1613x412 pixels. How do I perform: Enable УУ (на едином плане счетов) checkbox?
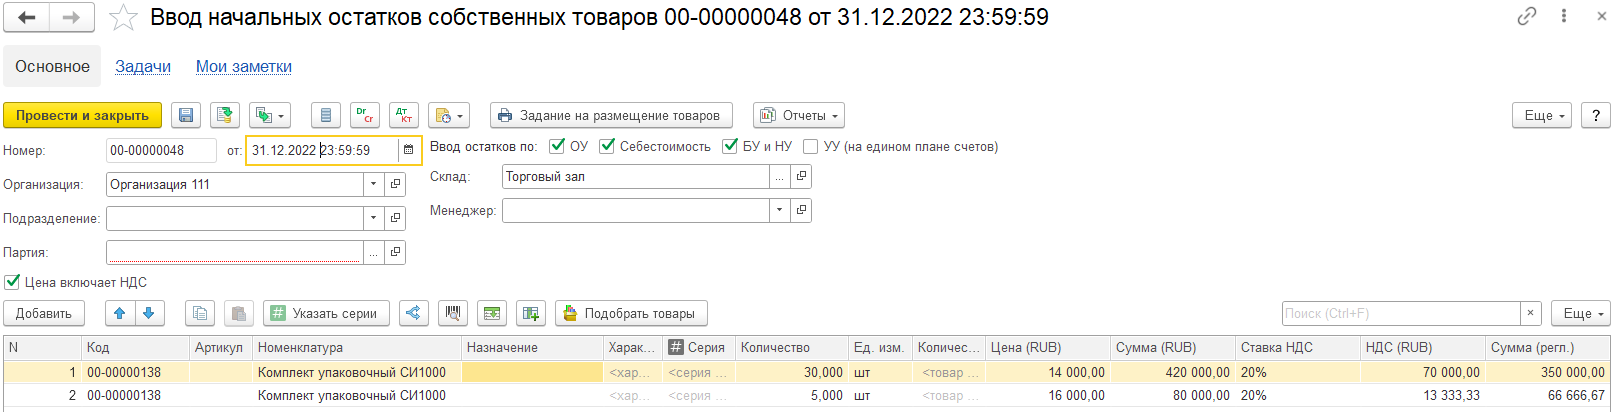tap(811, 147)
